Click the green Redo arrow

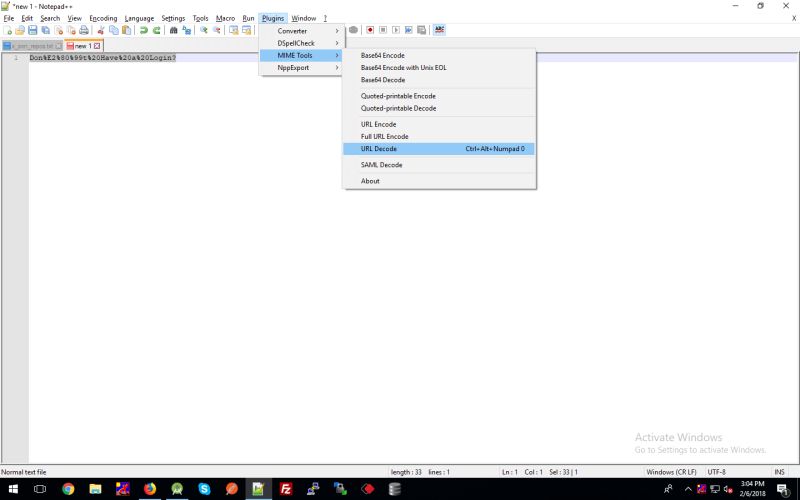(x=157, y=30)
